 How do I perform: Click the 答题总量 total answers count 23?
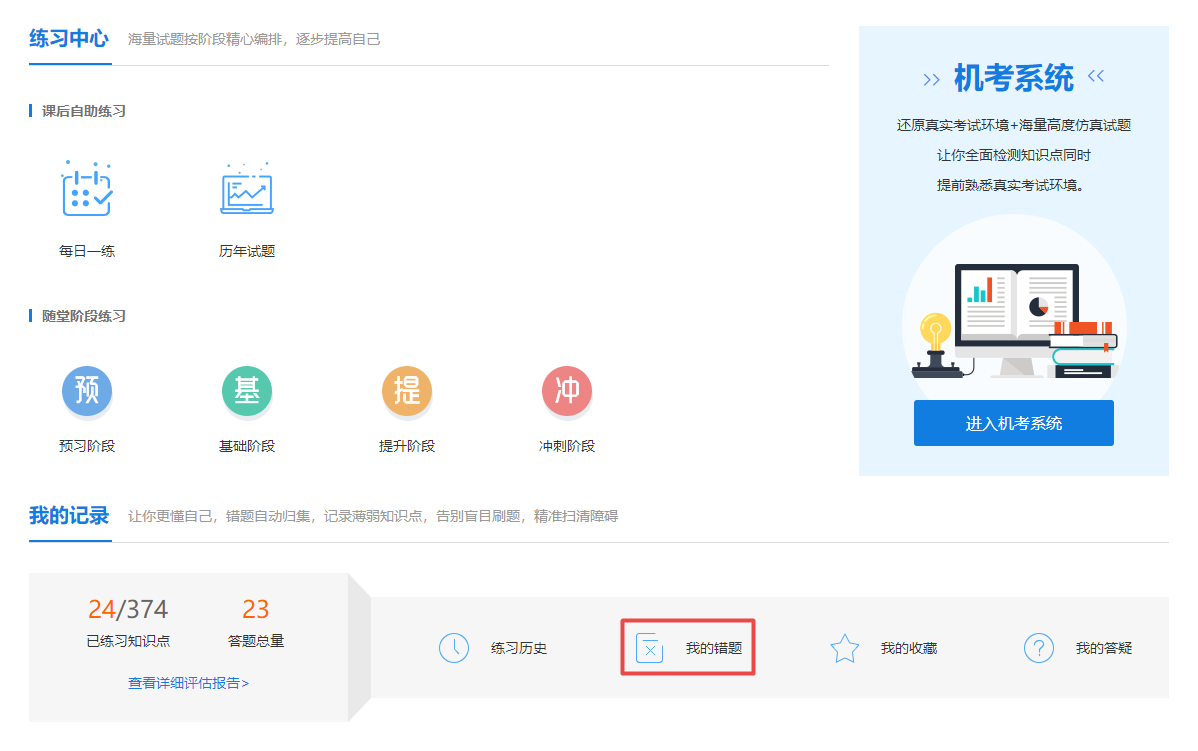[x=257, y=608]
